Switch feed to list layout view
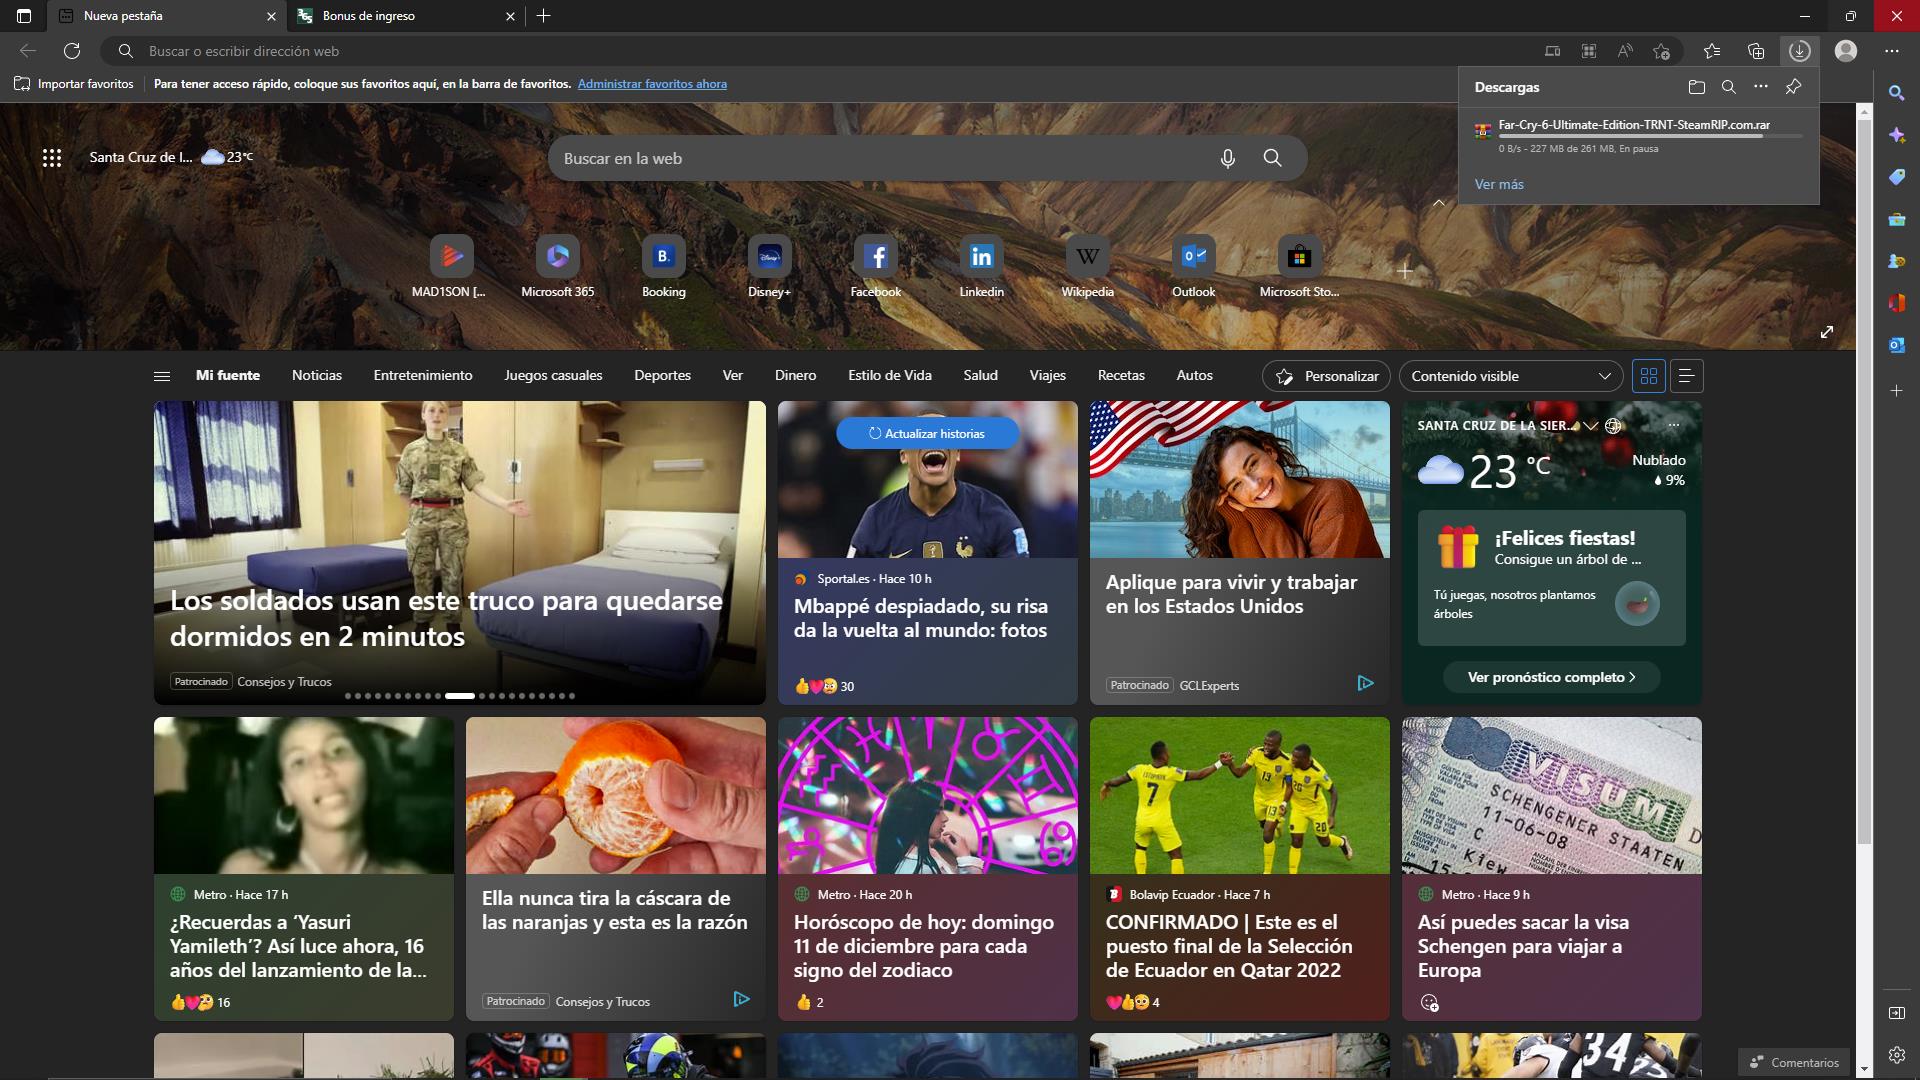 [x=1686, y=376]
